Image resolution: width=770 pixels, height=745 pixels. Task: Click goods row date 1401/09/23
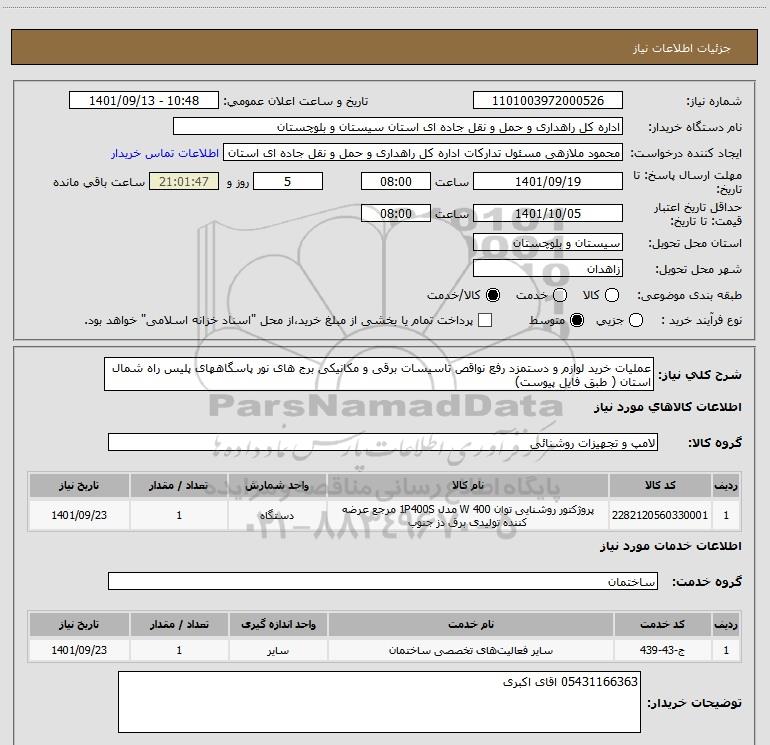click(x=79, y=515)
